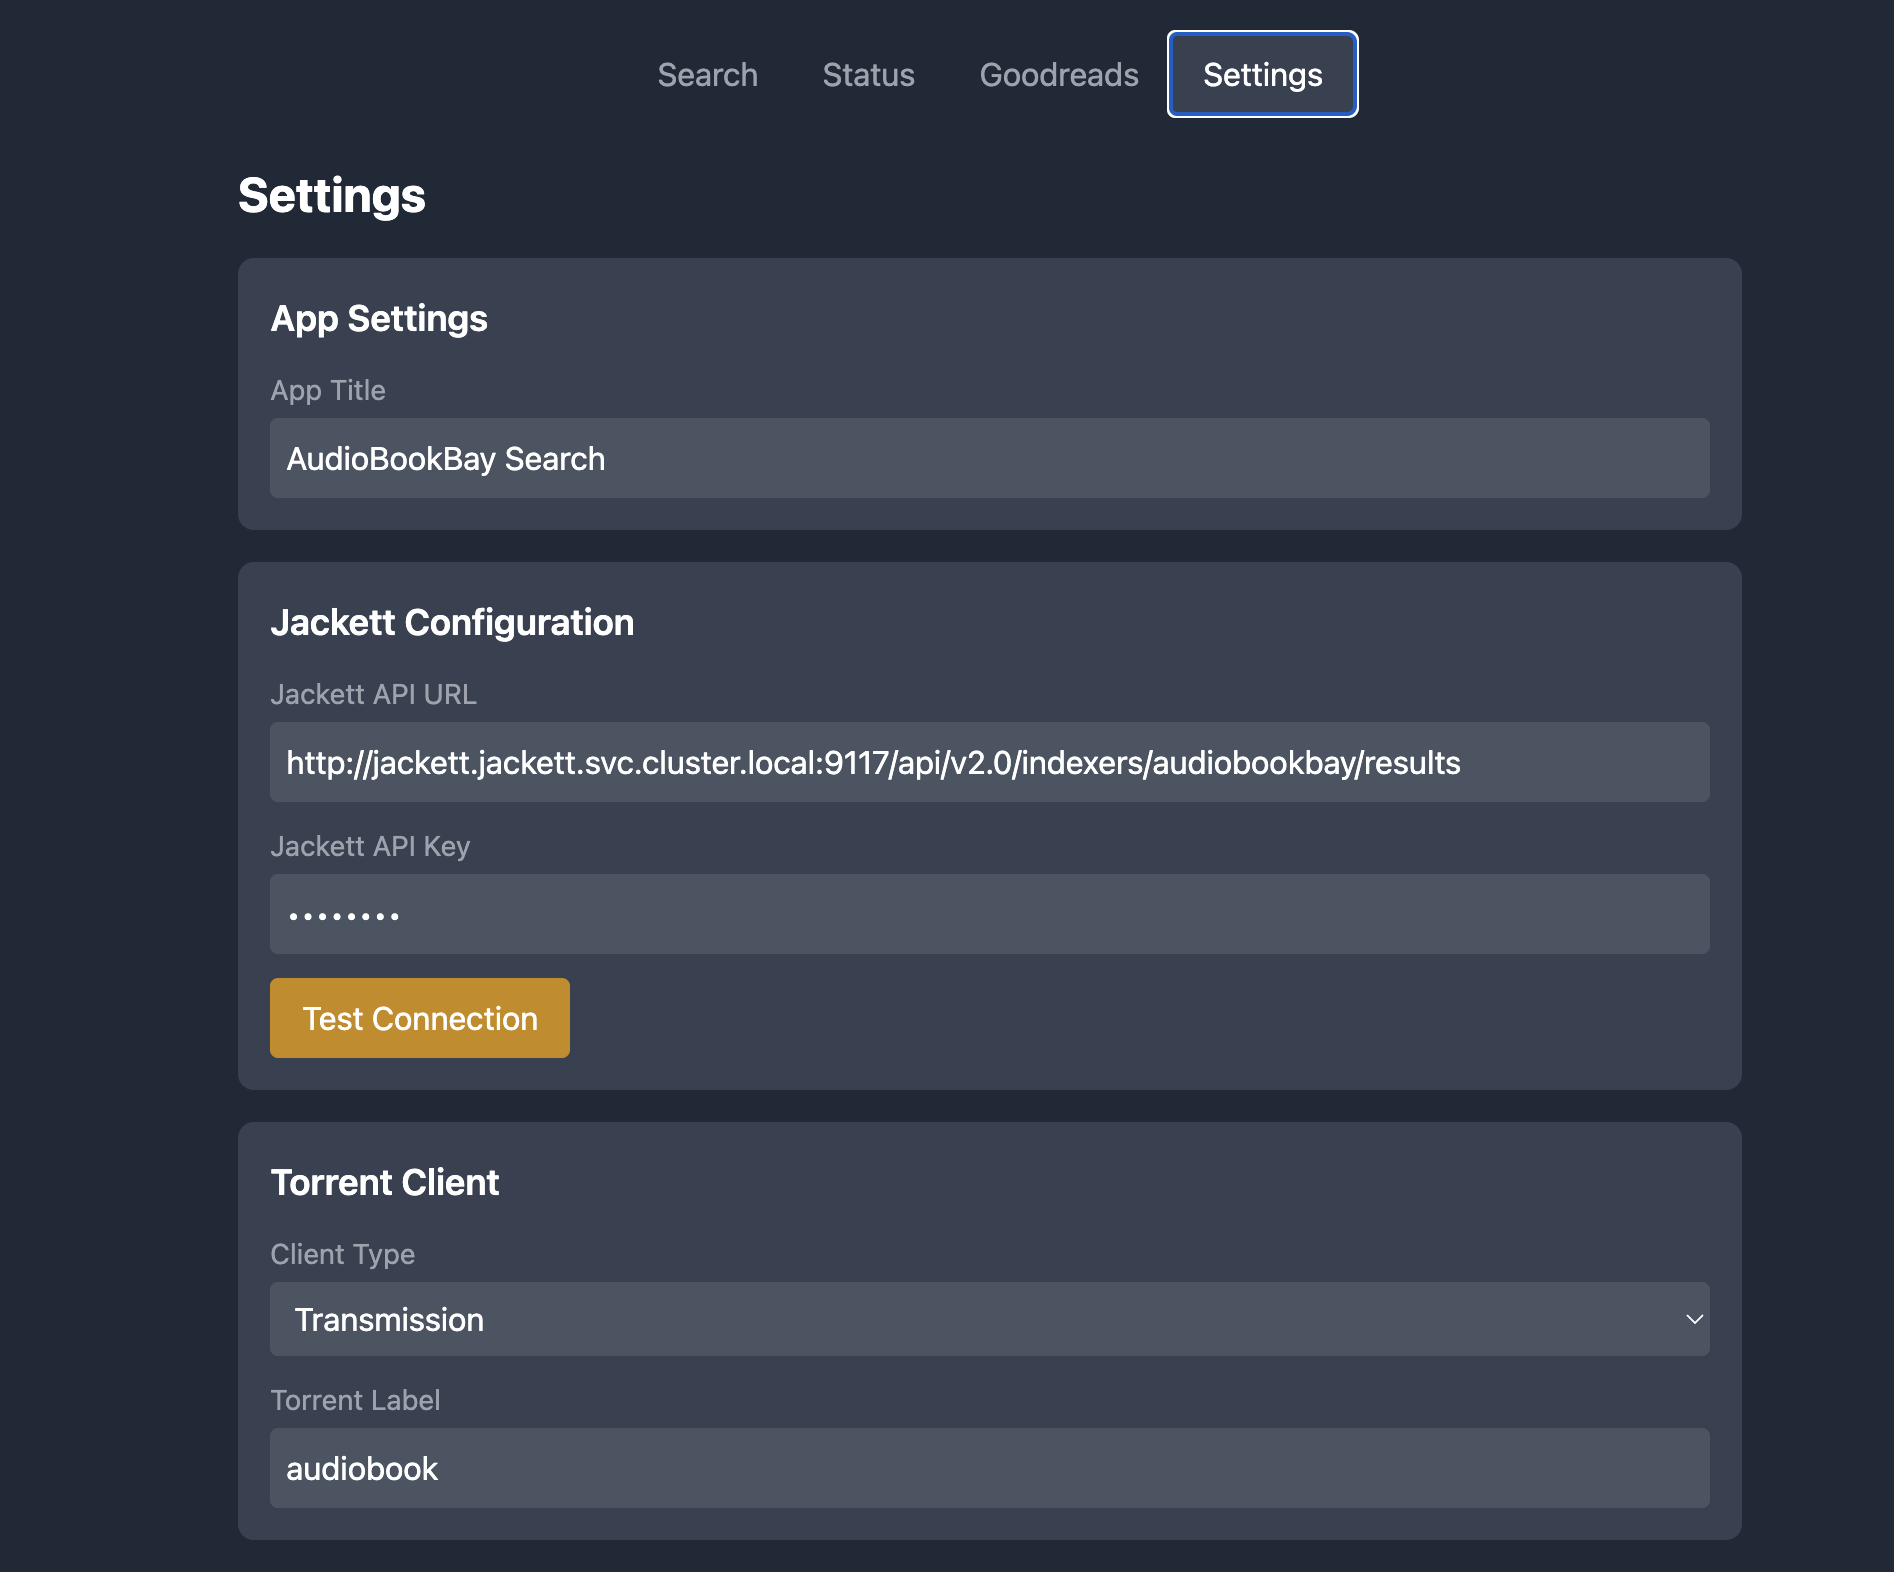Image resolution: width=1894 pixels, height=1572 pixels.
Task: Click the Client Type label
Action: (x=342, y=1254)
